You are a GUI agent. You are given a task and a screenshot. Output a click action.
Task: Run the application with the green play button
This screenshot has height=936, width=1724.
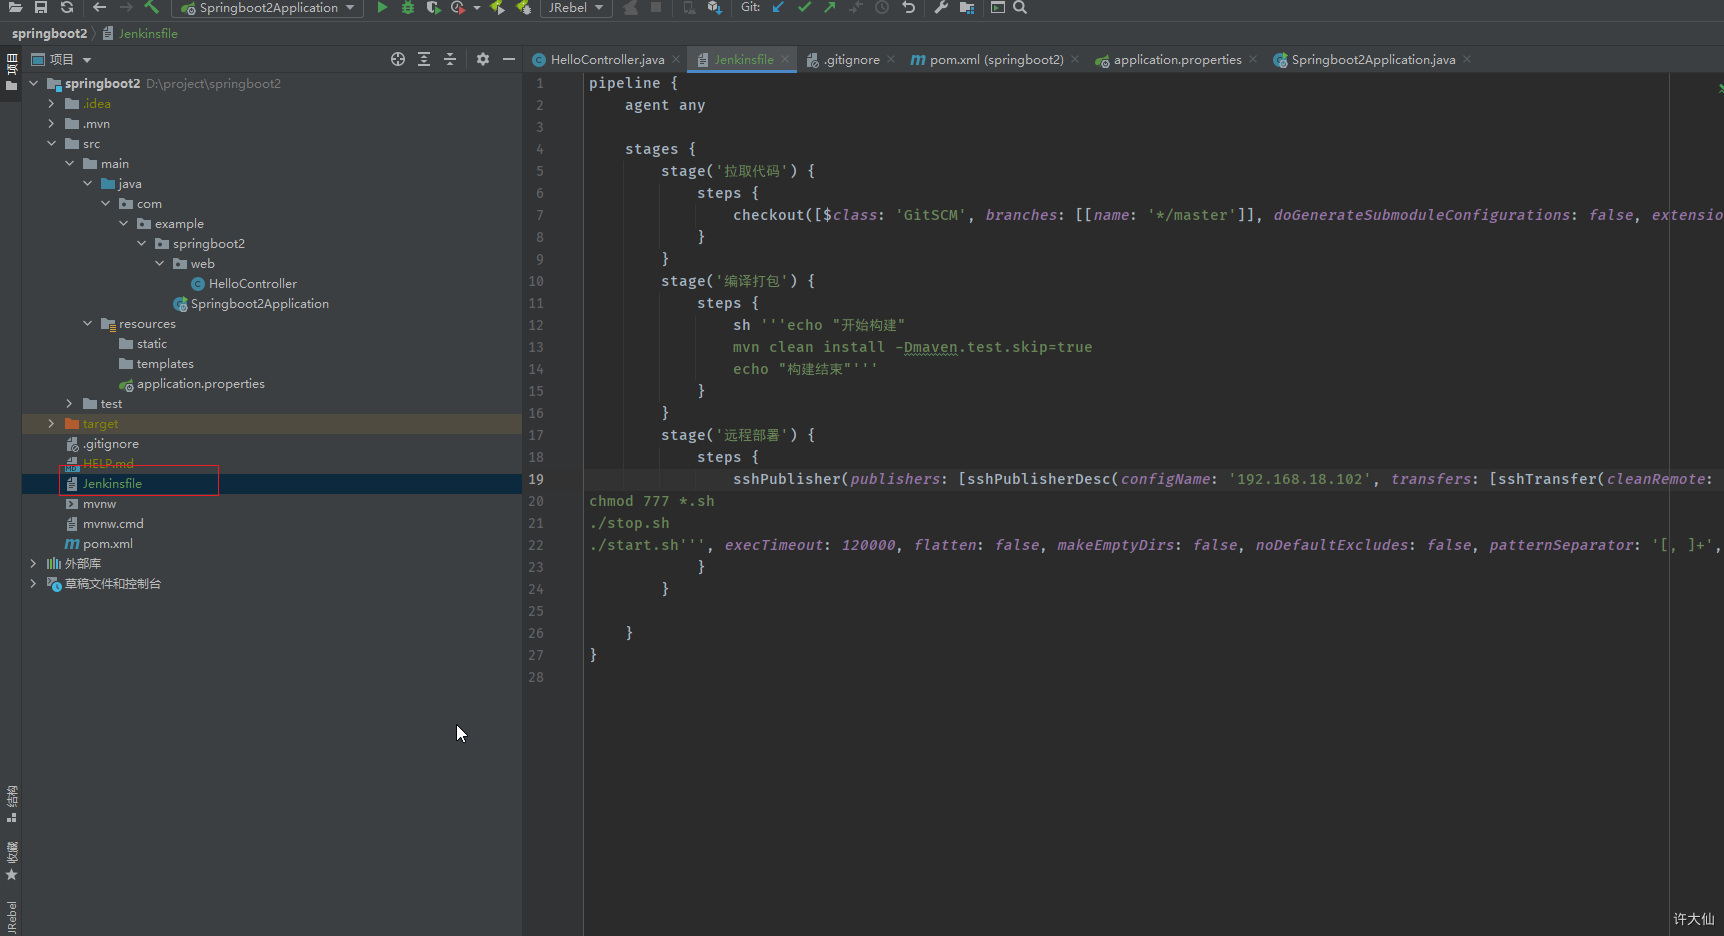click(382, 8)
